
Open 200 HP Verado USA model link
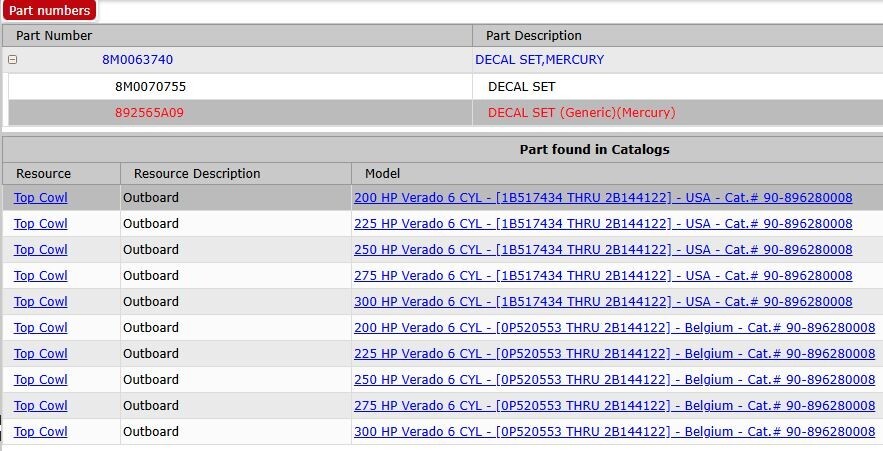[x=603, y=198]
